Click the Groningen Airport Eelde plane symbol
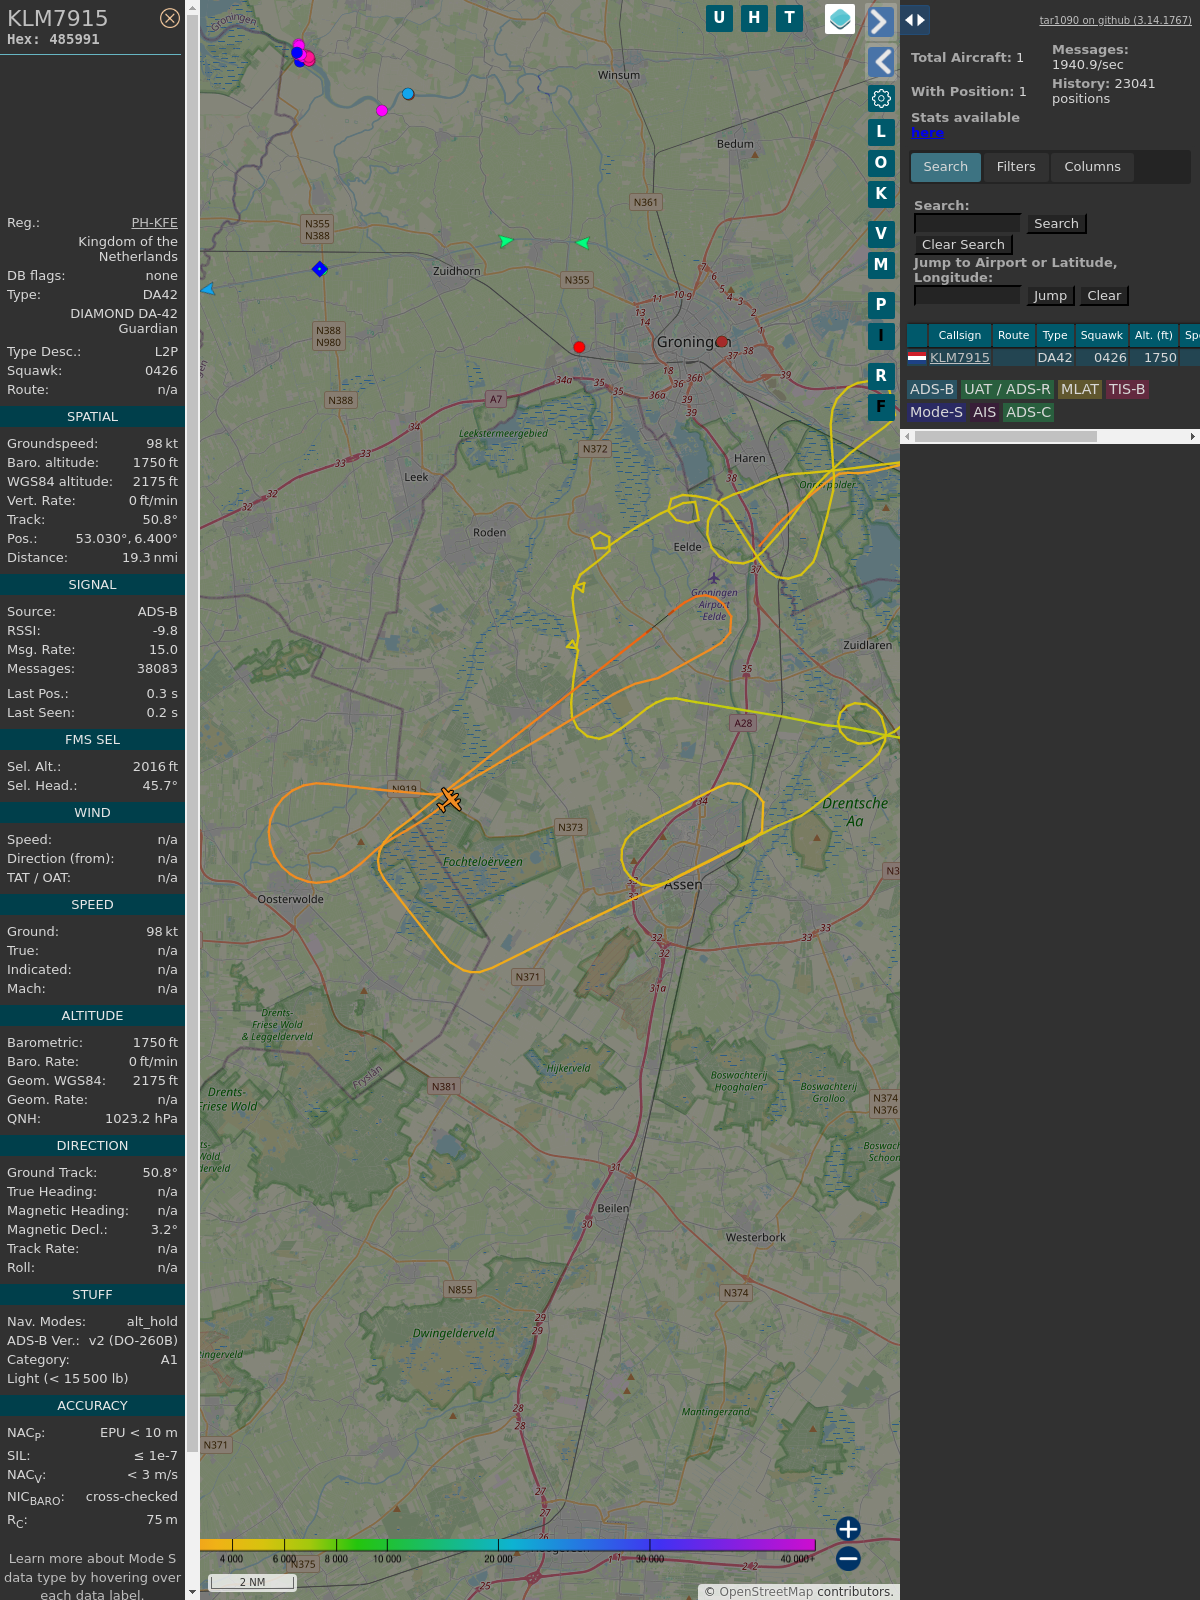Screen dimensions: 1200x1600 point(714,578)
